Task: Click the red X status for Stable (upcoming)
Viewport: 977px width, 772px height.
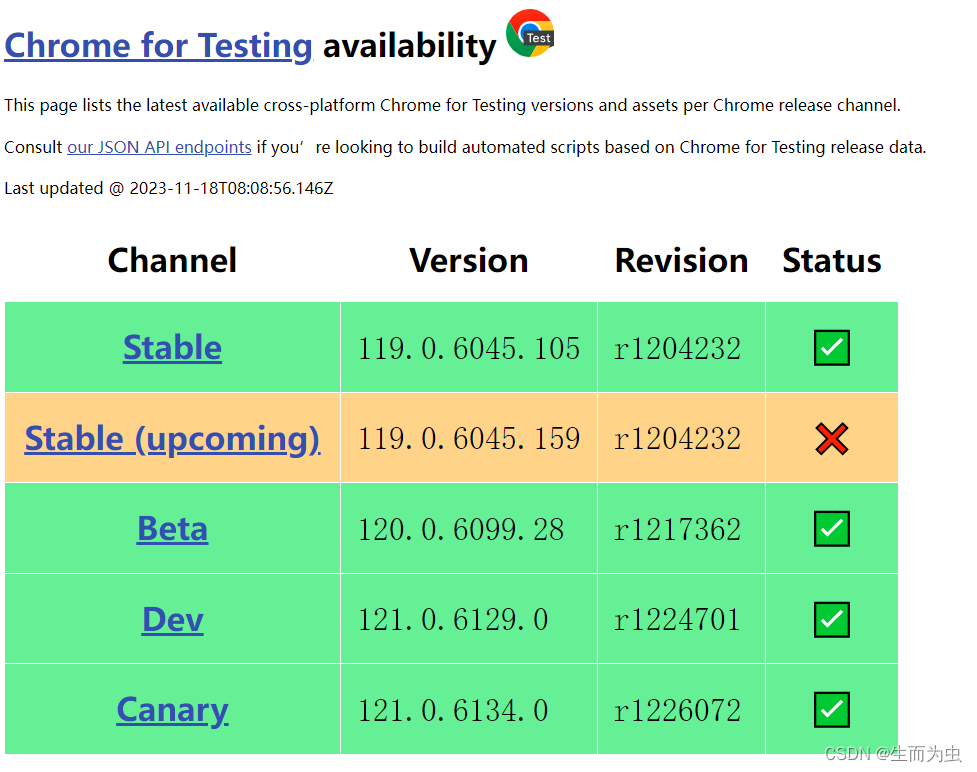Action: (832, 439)
